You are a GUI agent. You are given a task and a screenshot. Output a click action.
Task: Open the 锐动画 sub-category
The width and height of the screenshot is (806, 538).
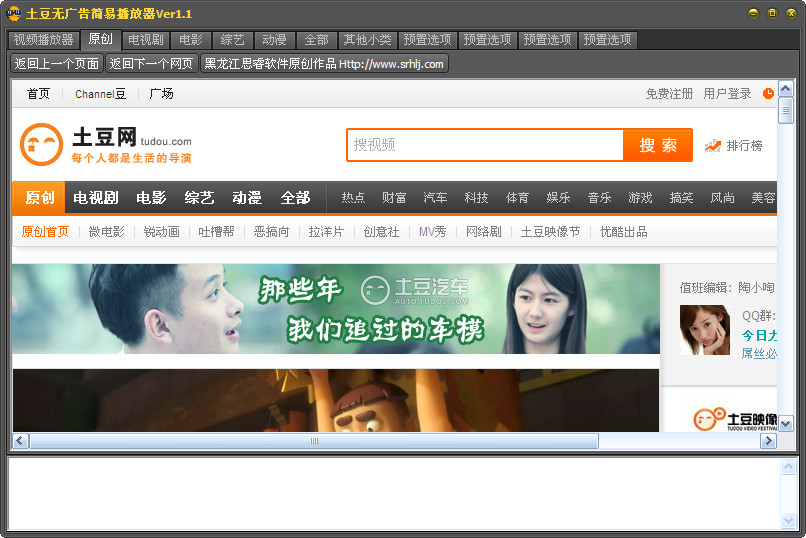pos(161,232)
